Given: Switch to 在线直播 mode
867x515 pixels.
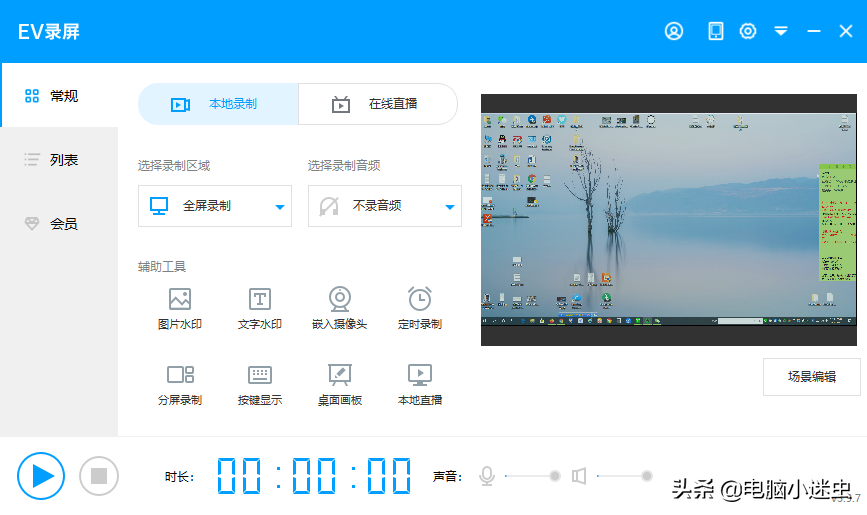Looking at the screenshot, I should coord(378,104).
